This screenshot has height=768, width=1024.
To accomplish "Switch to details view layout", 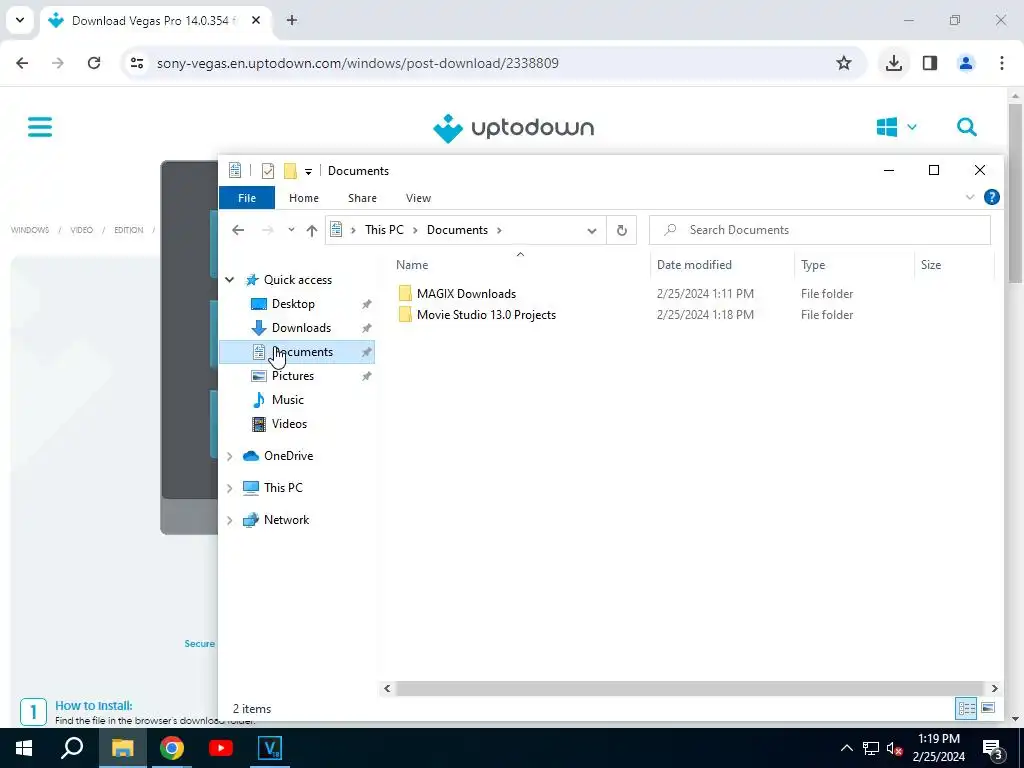I will tap(967, 709).
